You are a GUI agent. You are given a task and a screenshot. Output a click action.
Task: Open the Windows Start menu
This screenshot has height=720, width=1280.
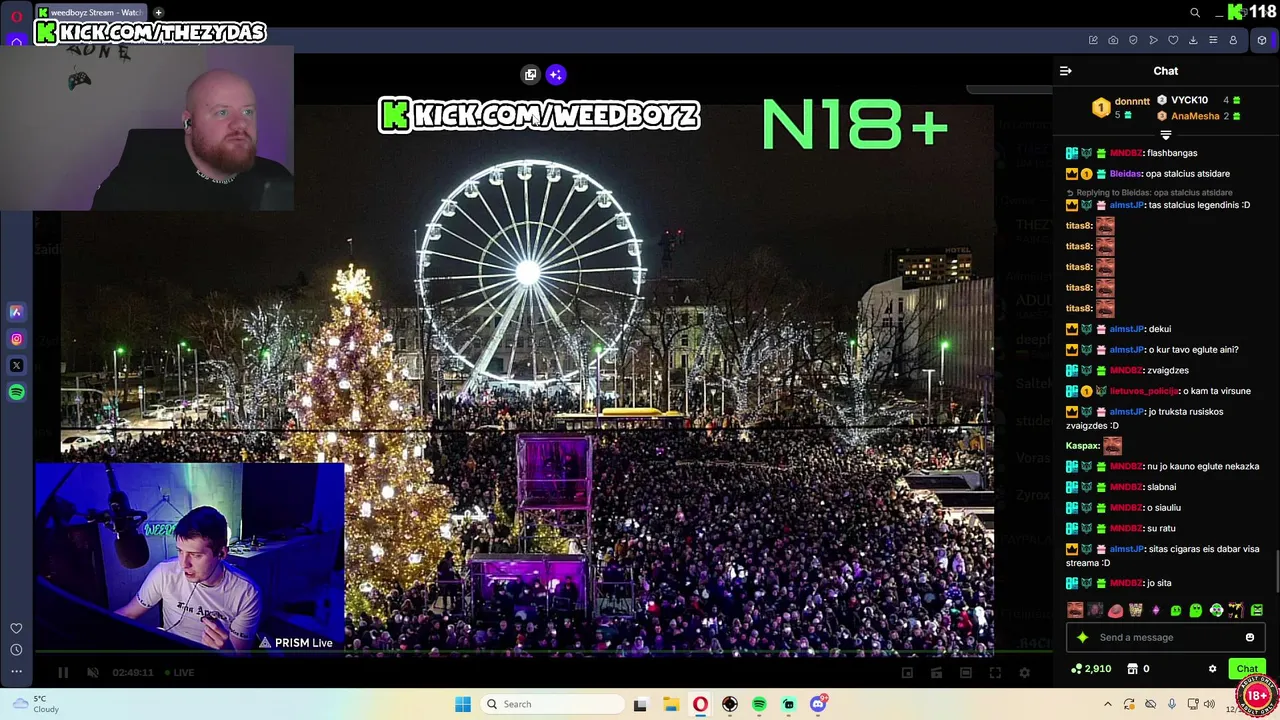462,704
